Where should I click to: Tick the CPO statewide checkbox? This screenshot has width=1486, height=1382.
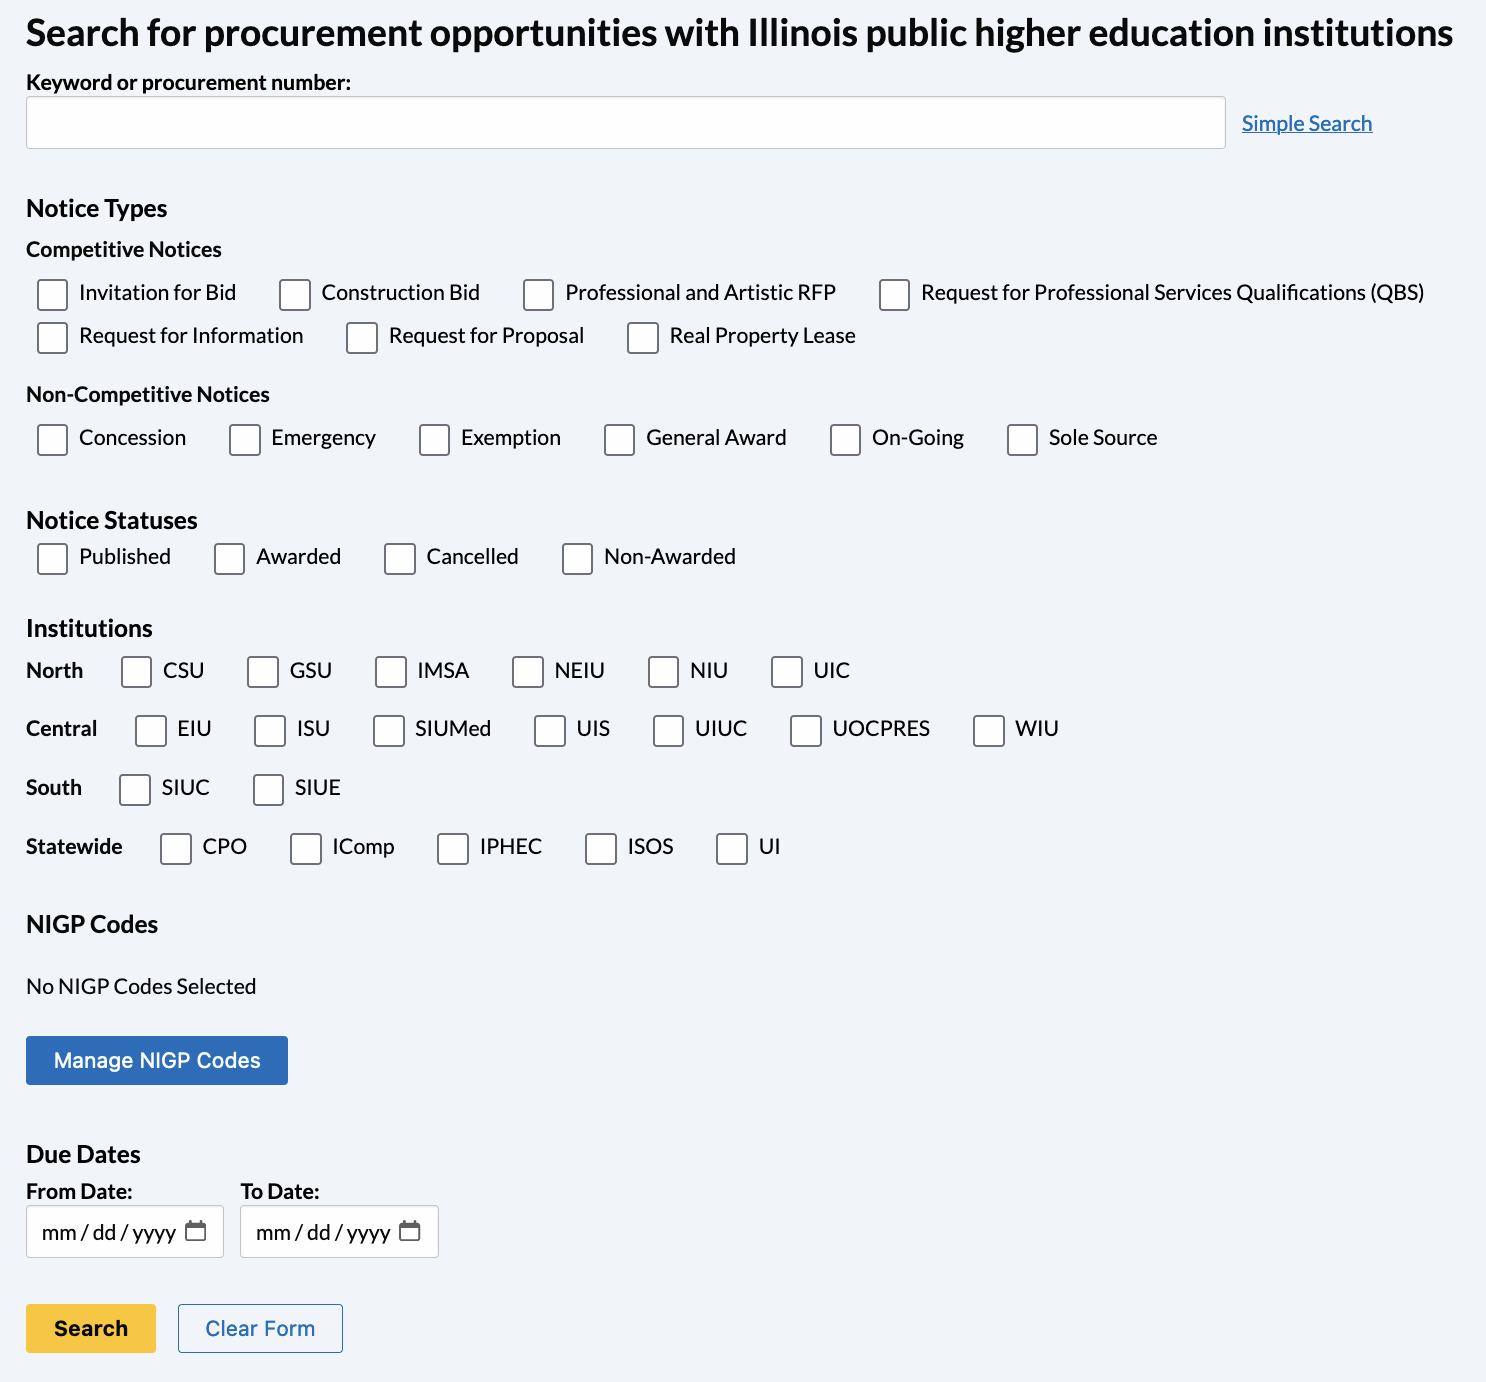[176, 849]
